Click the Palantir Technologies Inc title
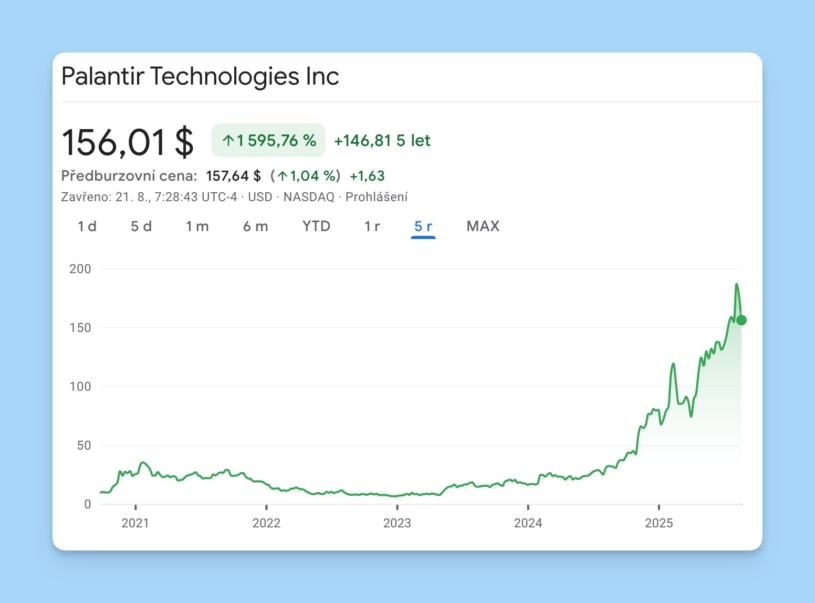This screenshot has height=603, width=815. tap(200, 75)
